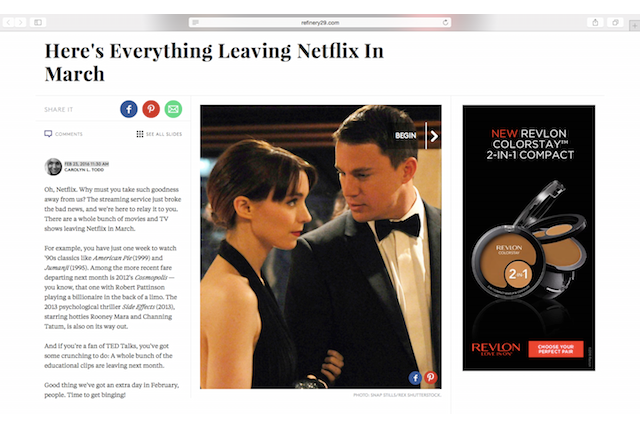Toggle Safari sidebar button
This screenshot has height=426, width=640.
pyautogui.click(x=38, y=22)
